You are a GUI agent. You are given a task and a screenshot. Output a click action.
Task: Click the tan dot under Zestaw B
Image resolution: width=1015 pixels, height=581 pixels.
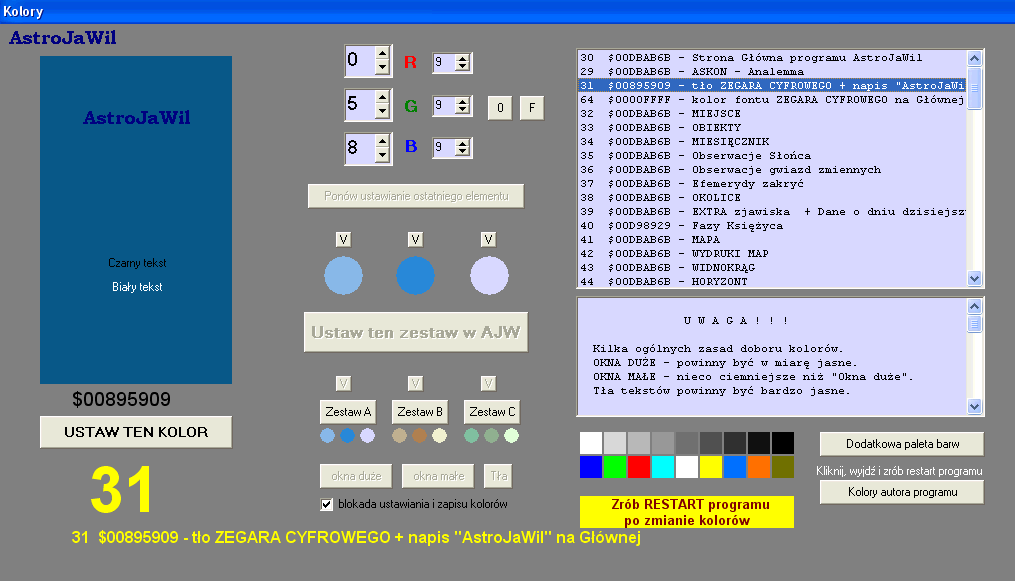coord(399,436)
